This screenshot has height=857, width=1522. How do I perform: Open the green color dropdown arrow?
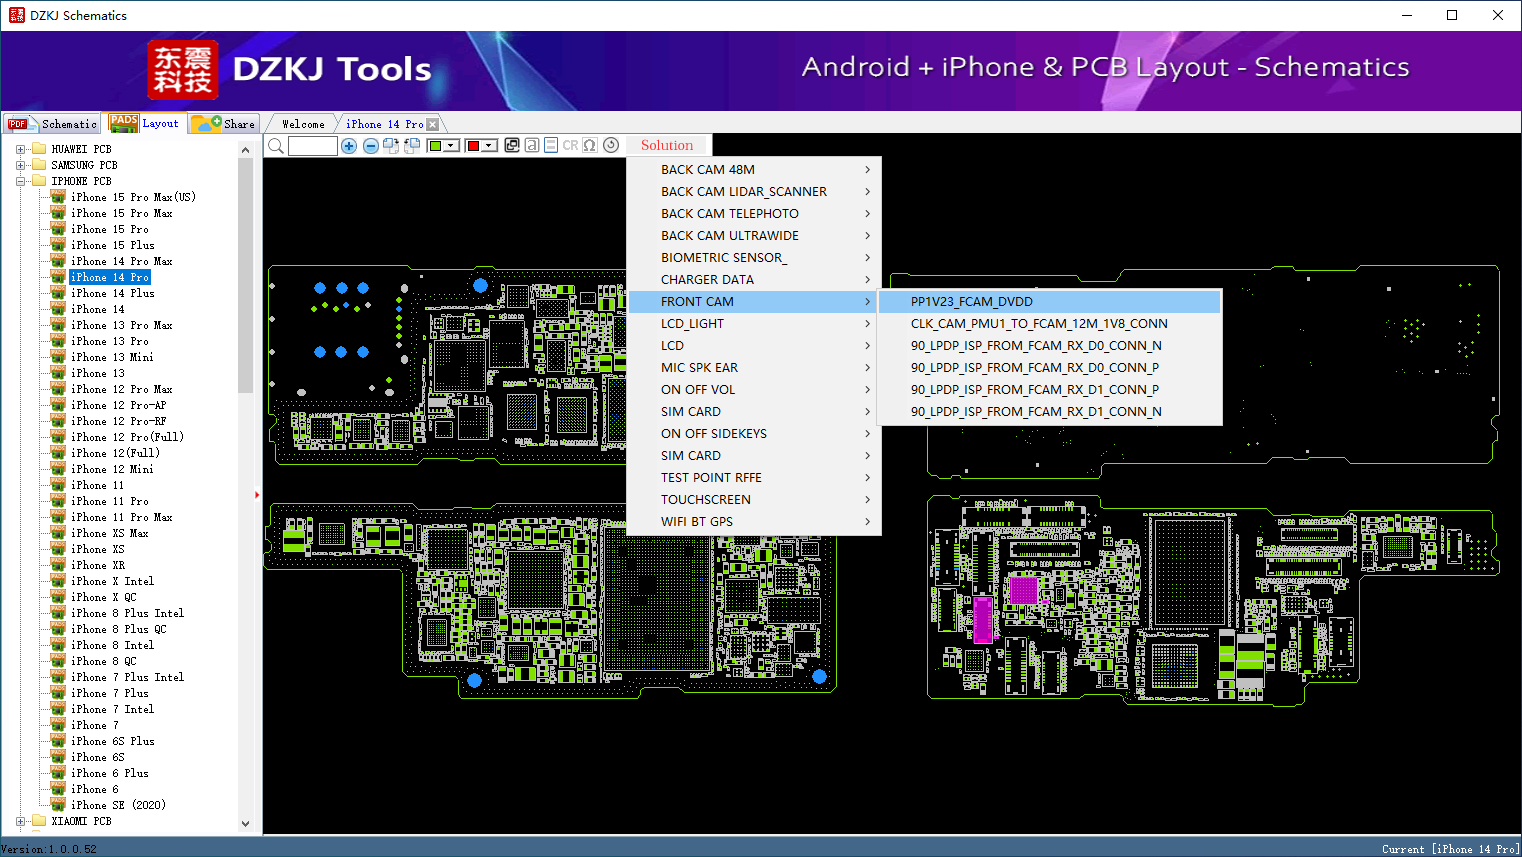[x=451, y=146]
